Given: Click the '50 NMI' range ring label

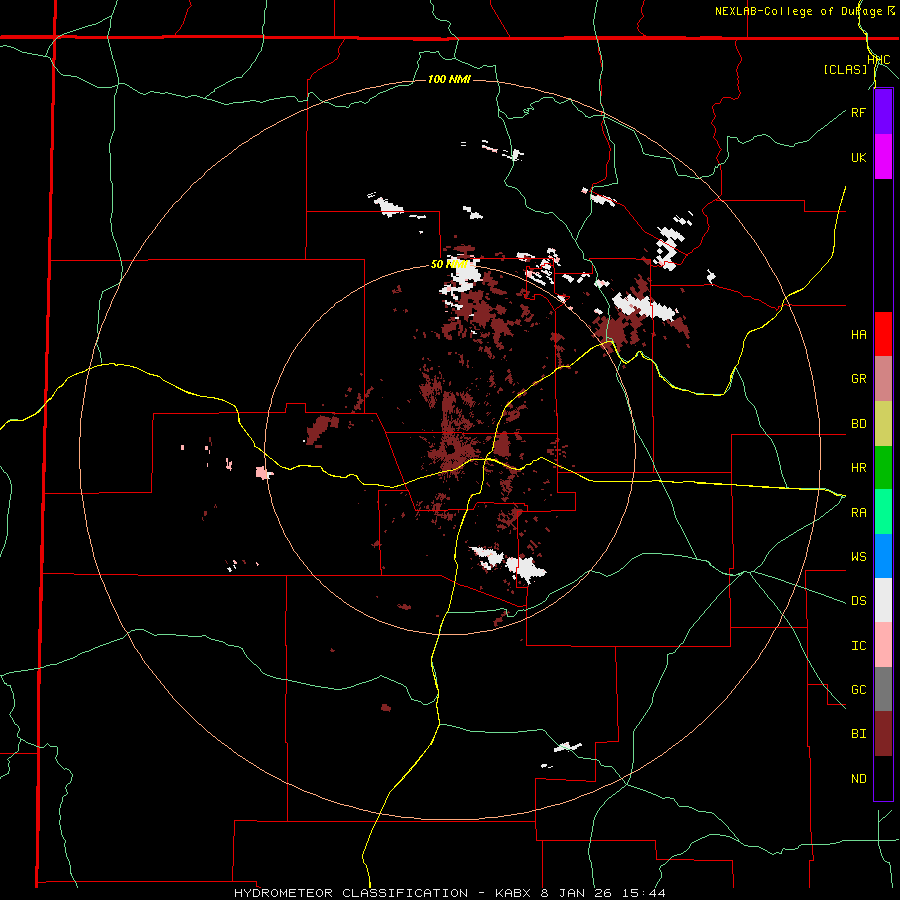Looking at the screenshot, I should tap(448, 264).
